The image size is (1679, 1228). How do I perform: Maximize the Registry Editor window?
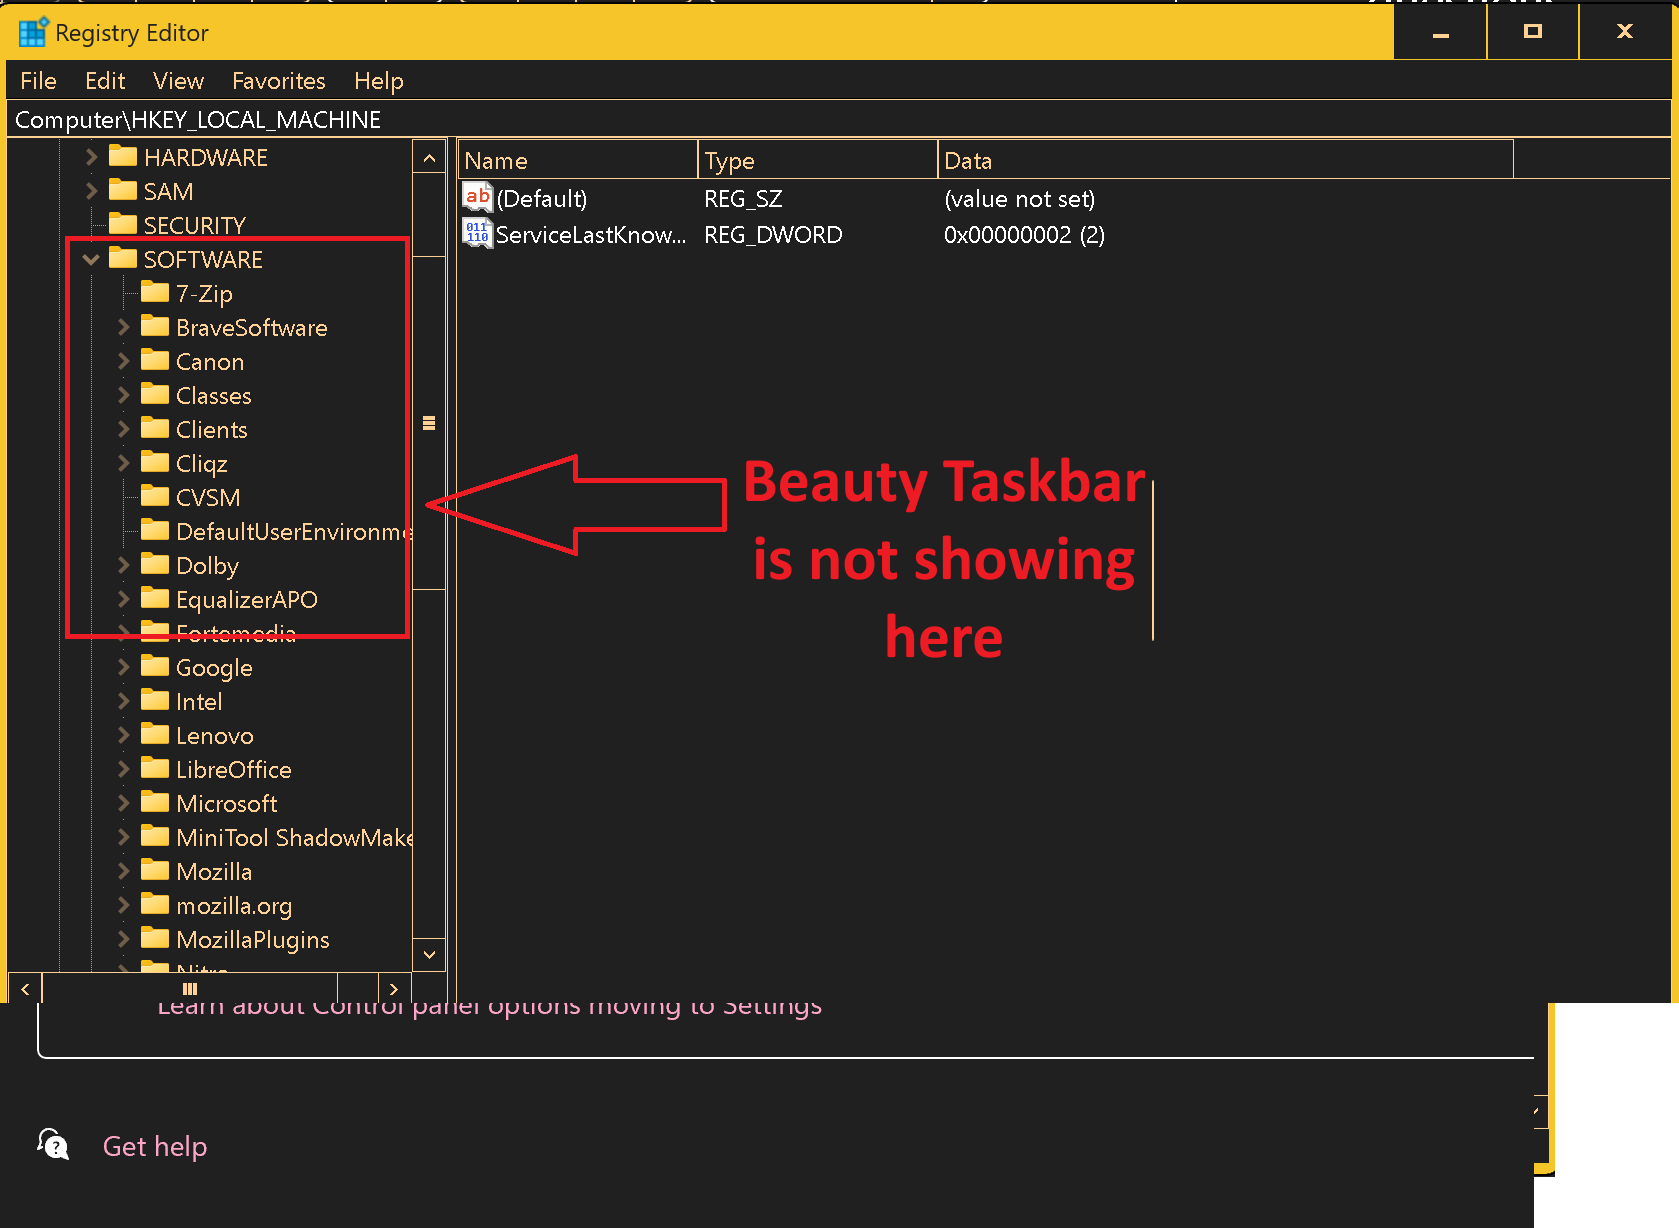click(x=1532, y=32)
